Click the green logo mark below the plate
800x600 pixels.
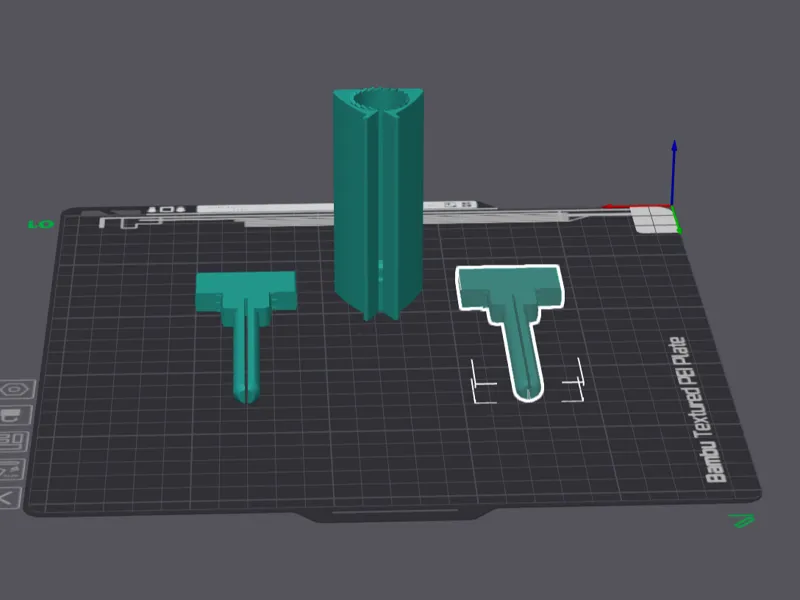coord(742,521)
